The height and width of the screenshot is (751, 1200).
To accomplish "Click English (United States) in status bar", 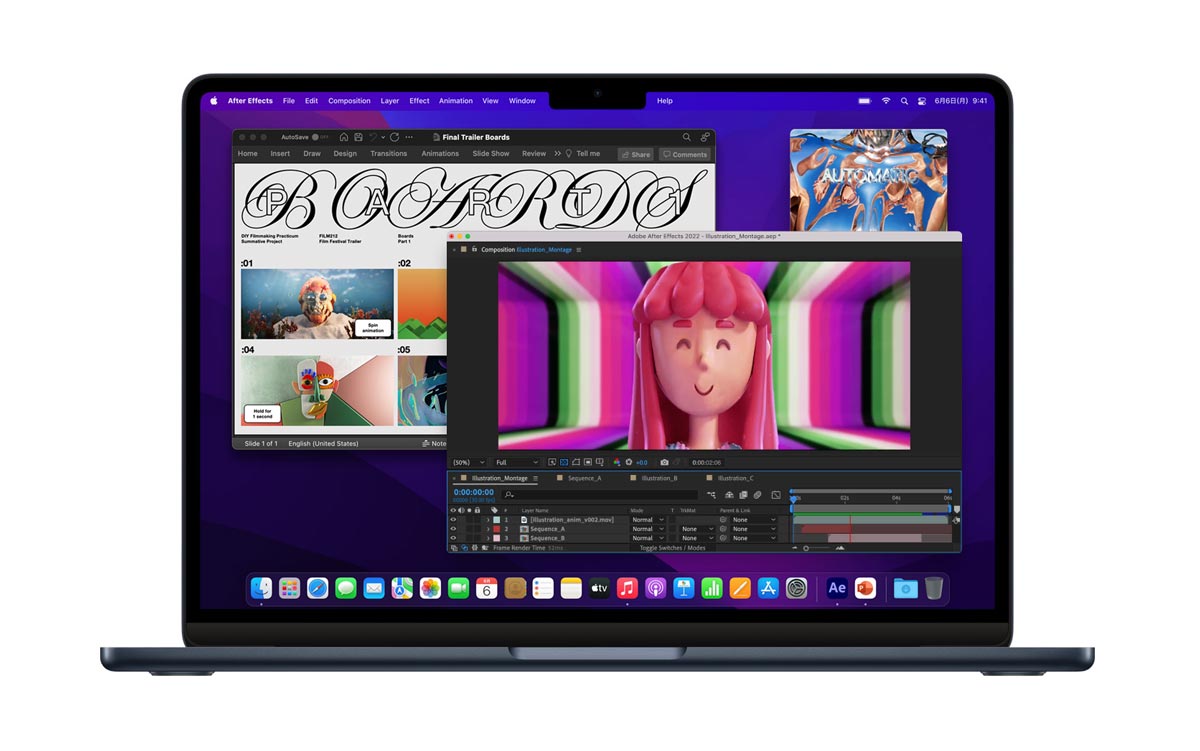I will (x=323, y=443).
